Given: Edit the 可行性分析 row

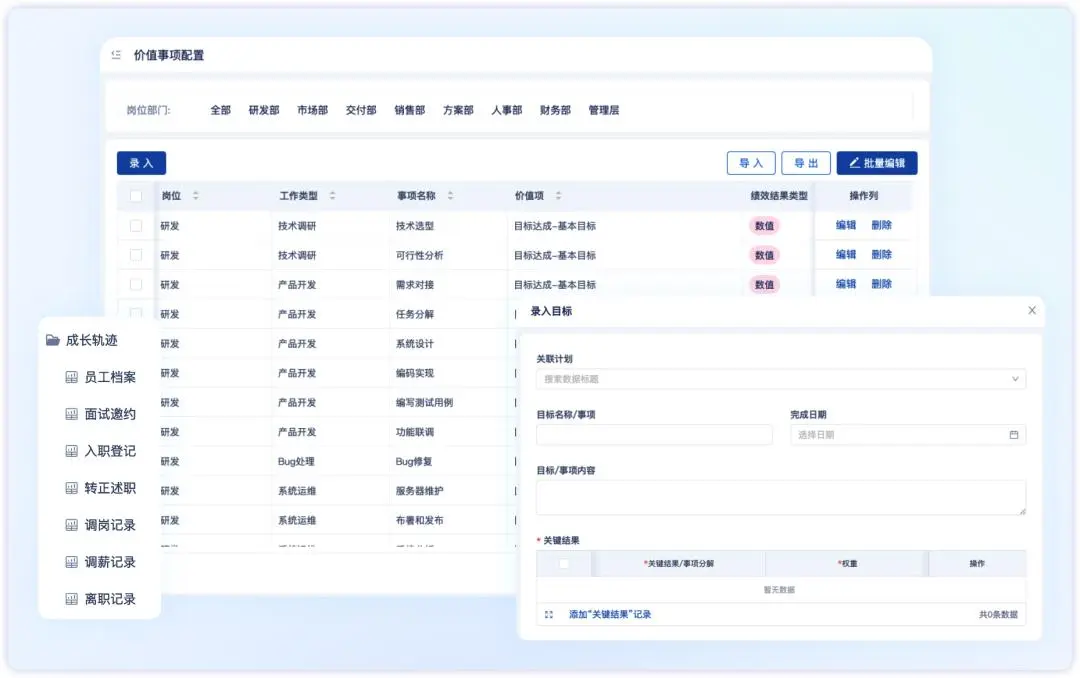Looking at the screenshot, I should tap(846, 255).
